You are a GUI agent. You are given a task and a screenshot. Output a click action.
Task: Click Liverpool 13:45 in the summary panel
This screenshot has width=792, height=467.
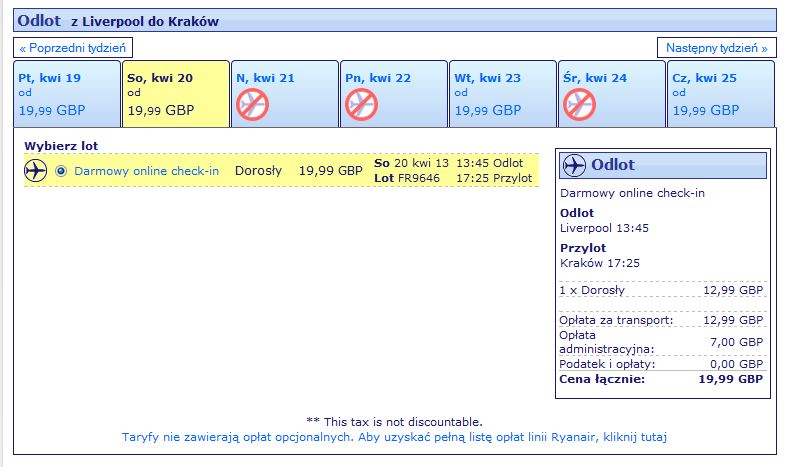pyautogui.click(x=604, y=228)
